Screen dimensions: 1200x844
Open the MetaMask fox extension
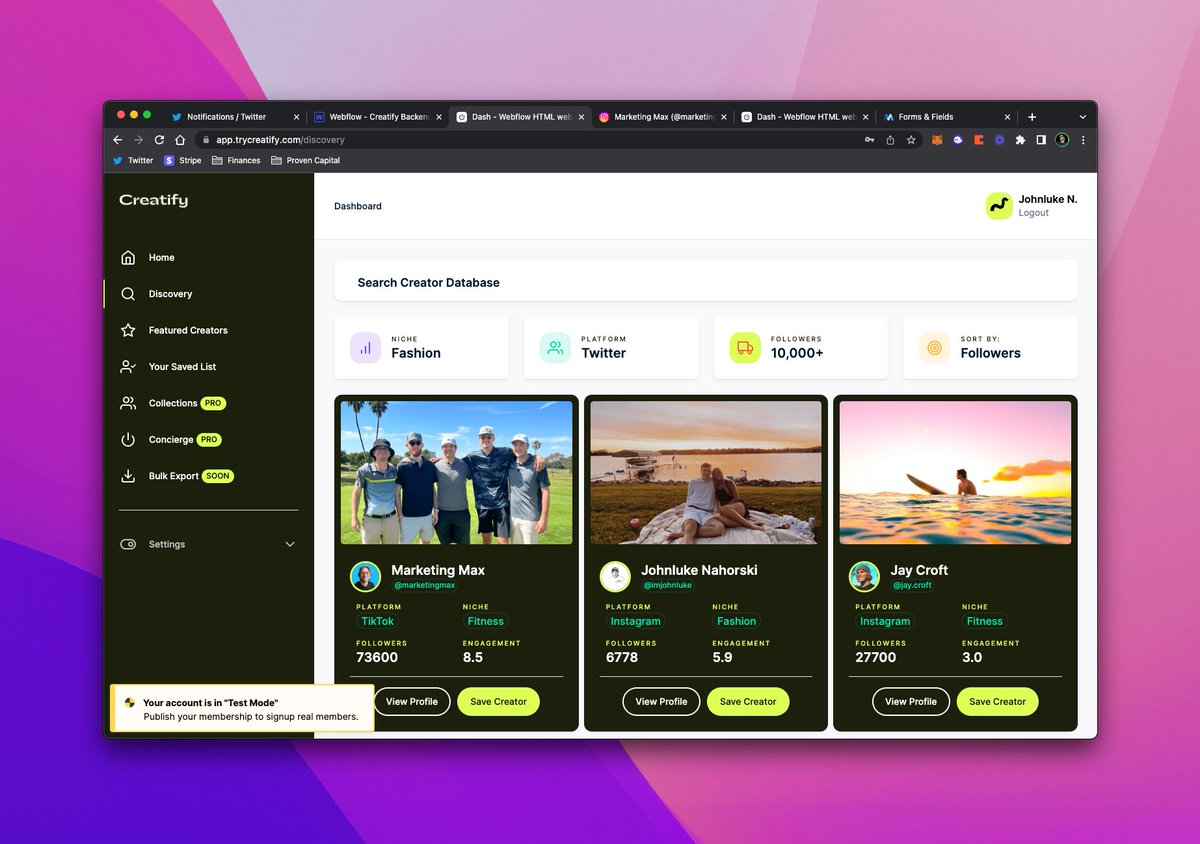[937, 140]
